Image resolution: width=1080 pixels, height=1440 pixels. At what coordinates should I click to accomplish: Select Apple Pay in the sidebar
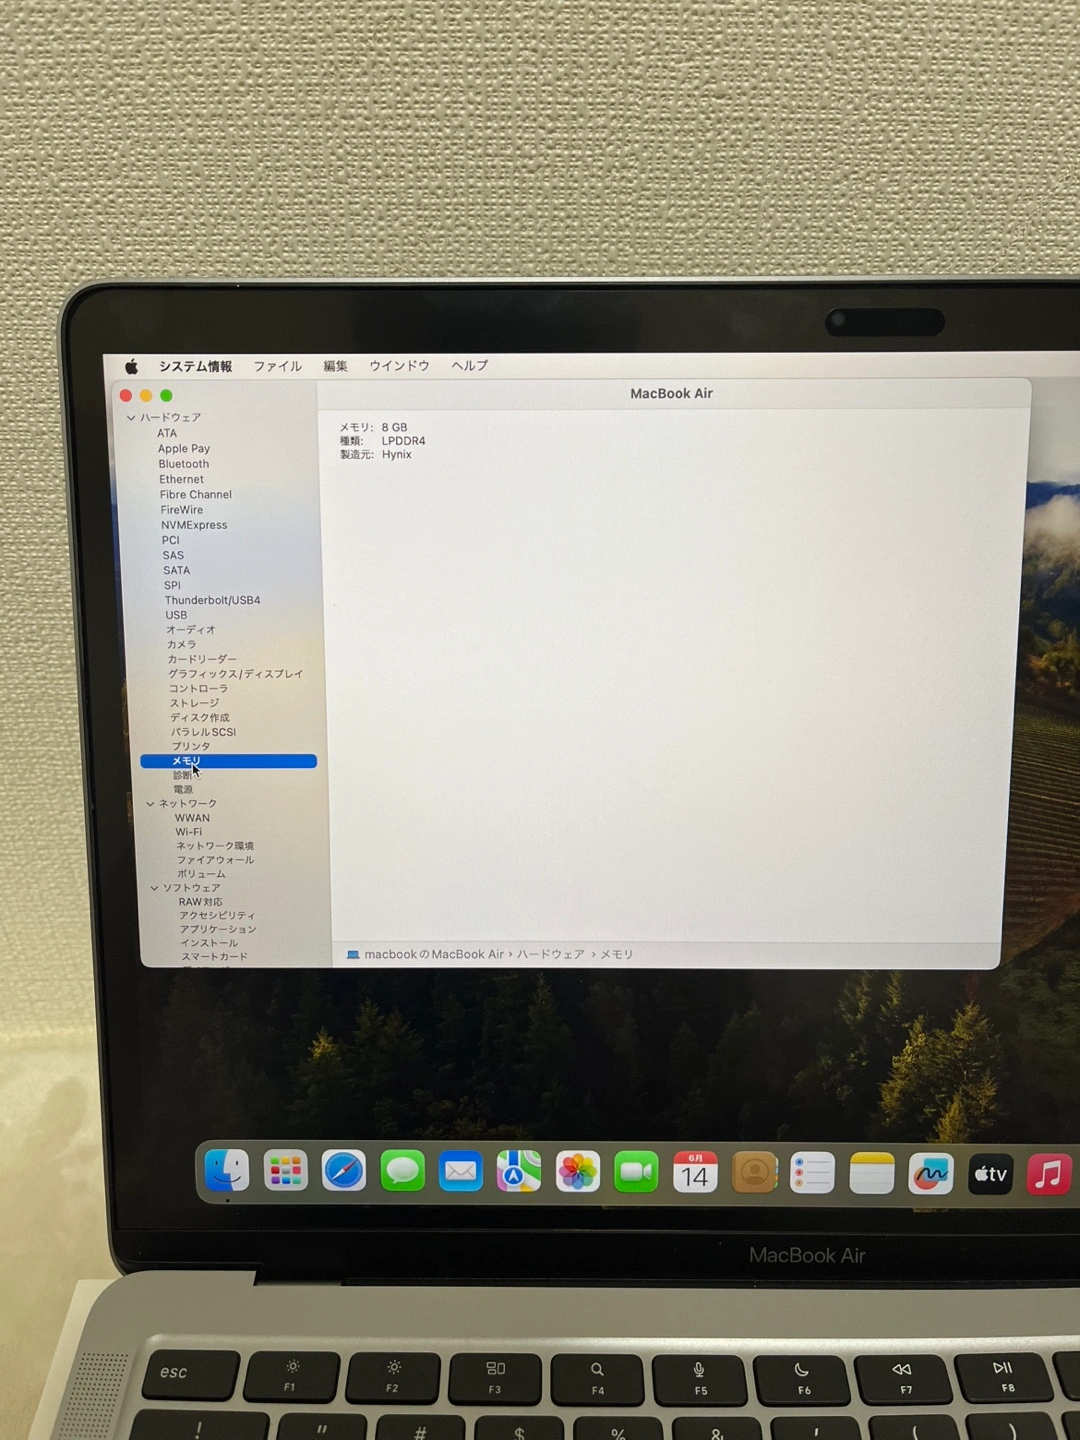tap(184, 448)
